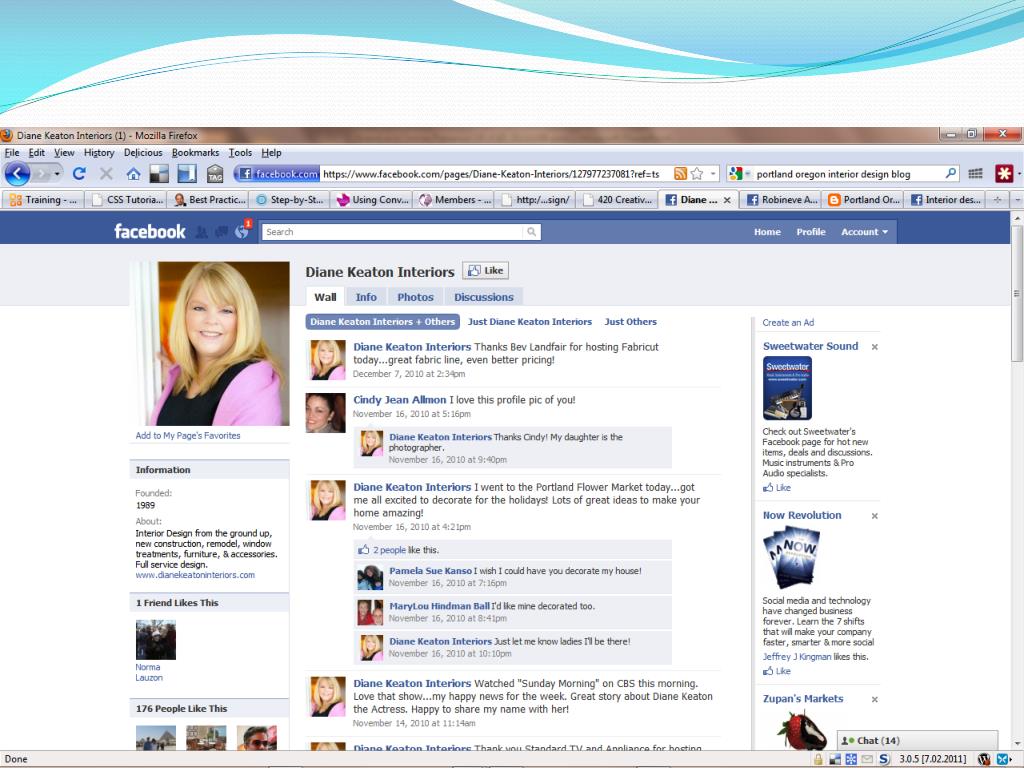This screenshot has width=1024, height=768.
Task: Switch the wall filter to Just Others
Action: point(630,322)
